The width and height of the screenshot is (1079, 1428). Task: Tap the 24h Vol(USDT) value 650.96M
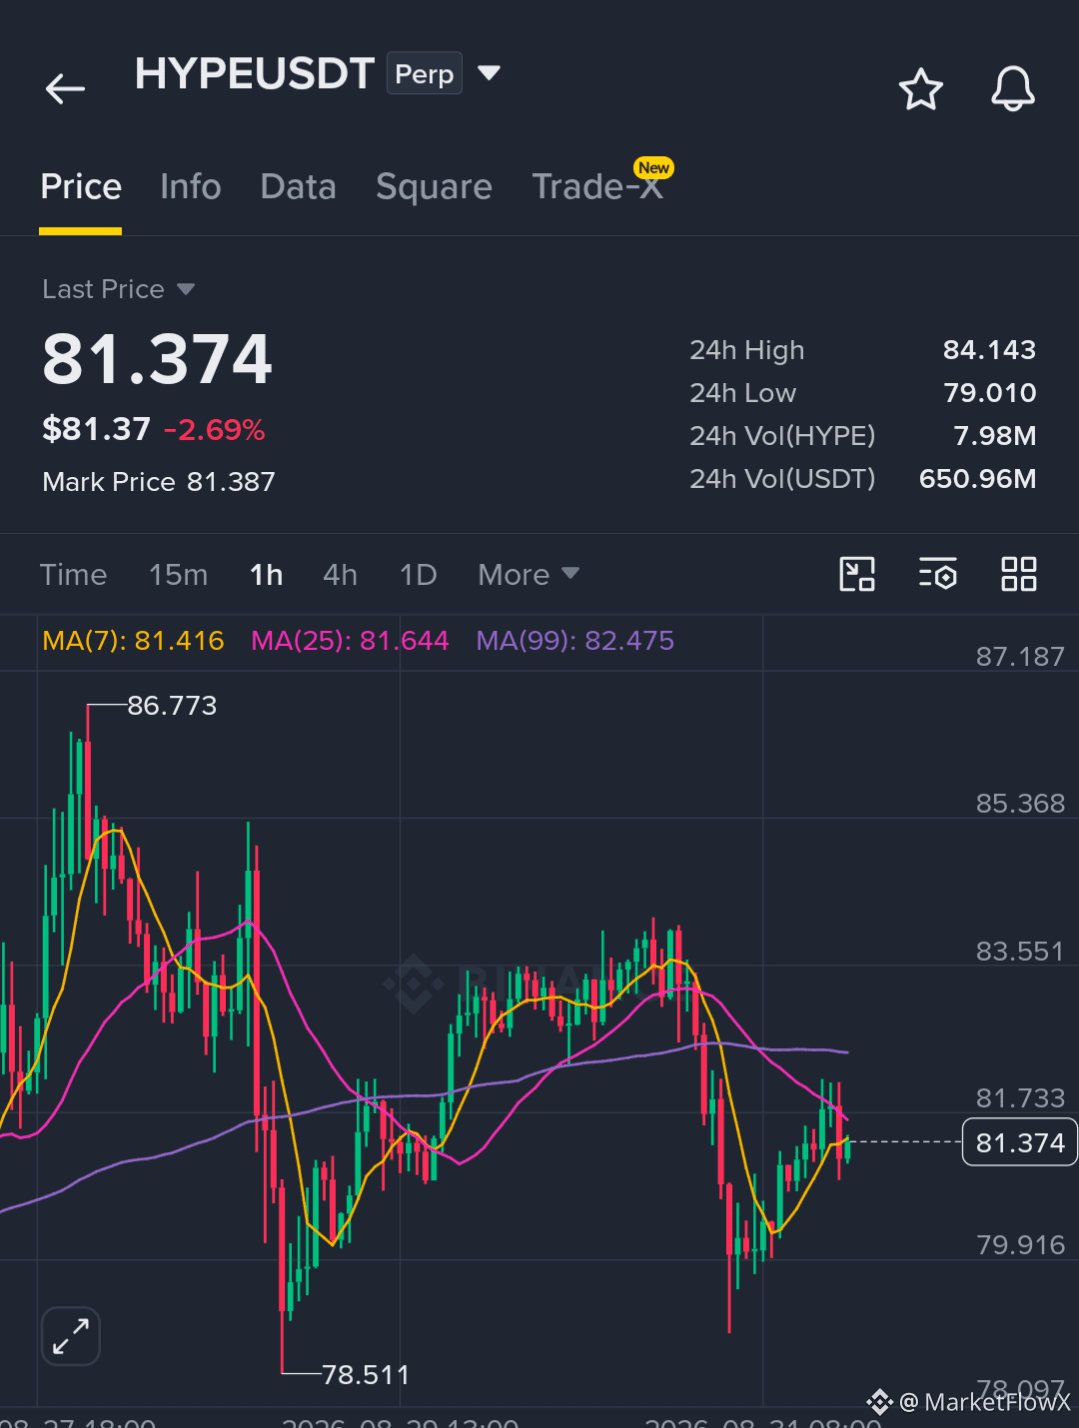[x=977, y=479]
